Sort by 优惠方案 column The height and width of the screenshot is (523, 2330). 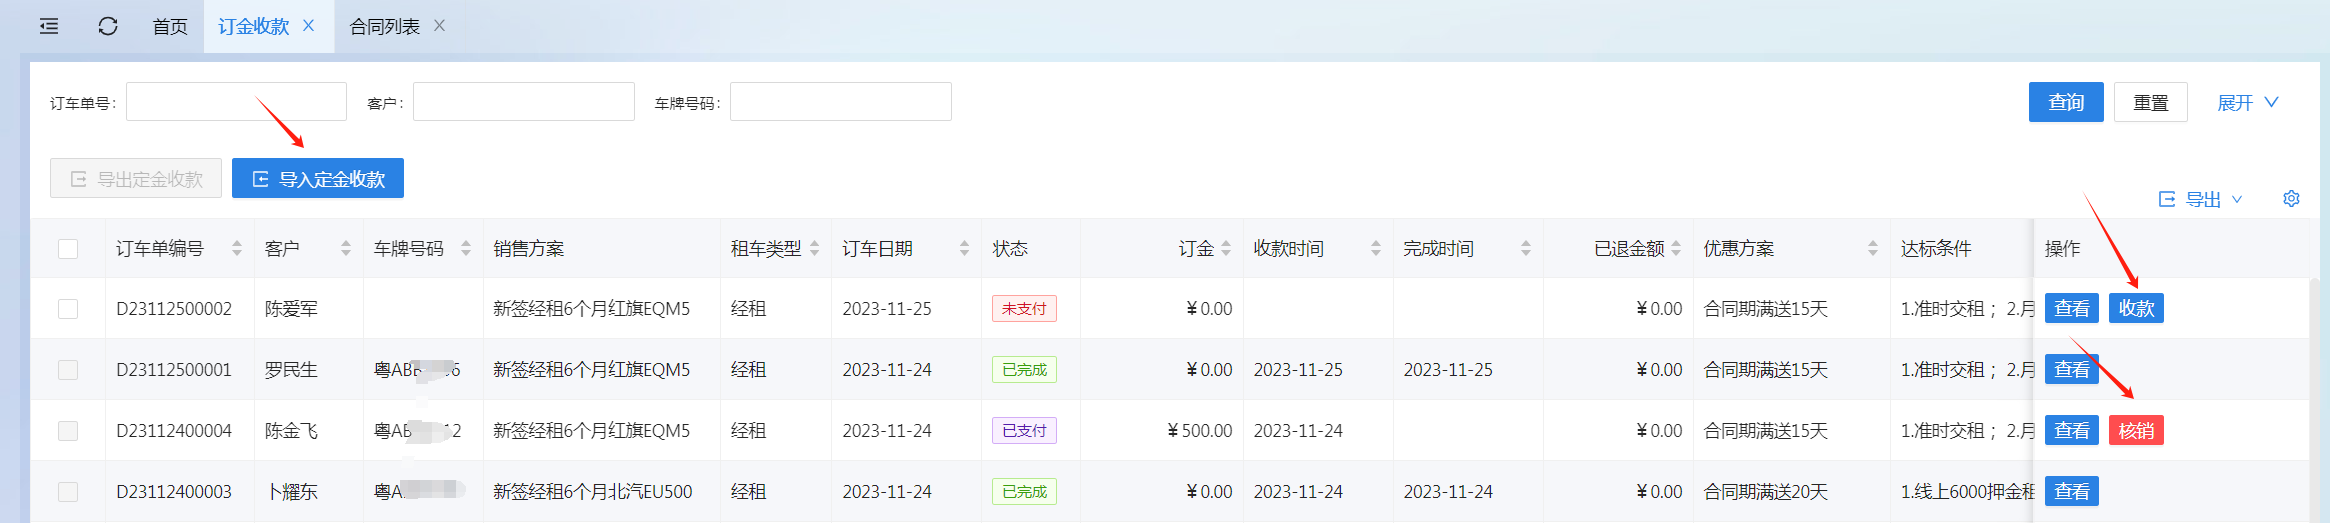point(1872,248)
